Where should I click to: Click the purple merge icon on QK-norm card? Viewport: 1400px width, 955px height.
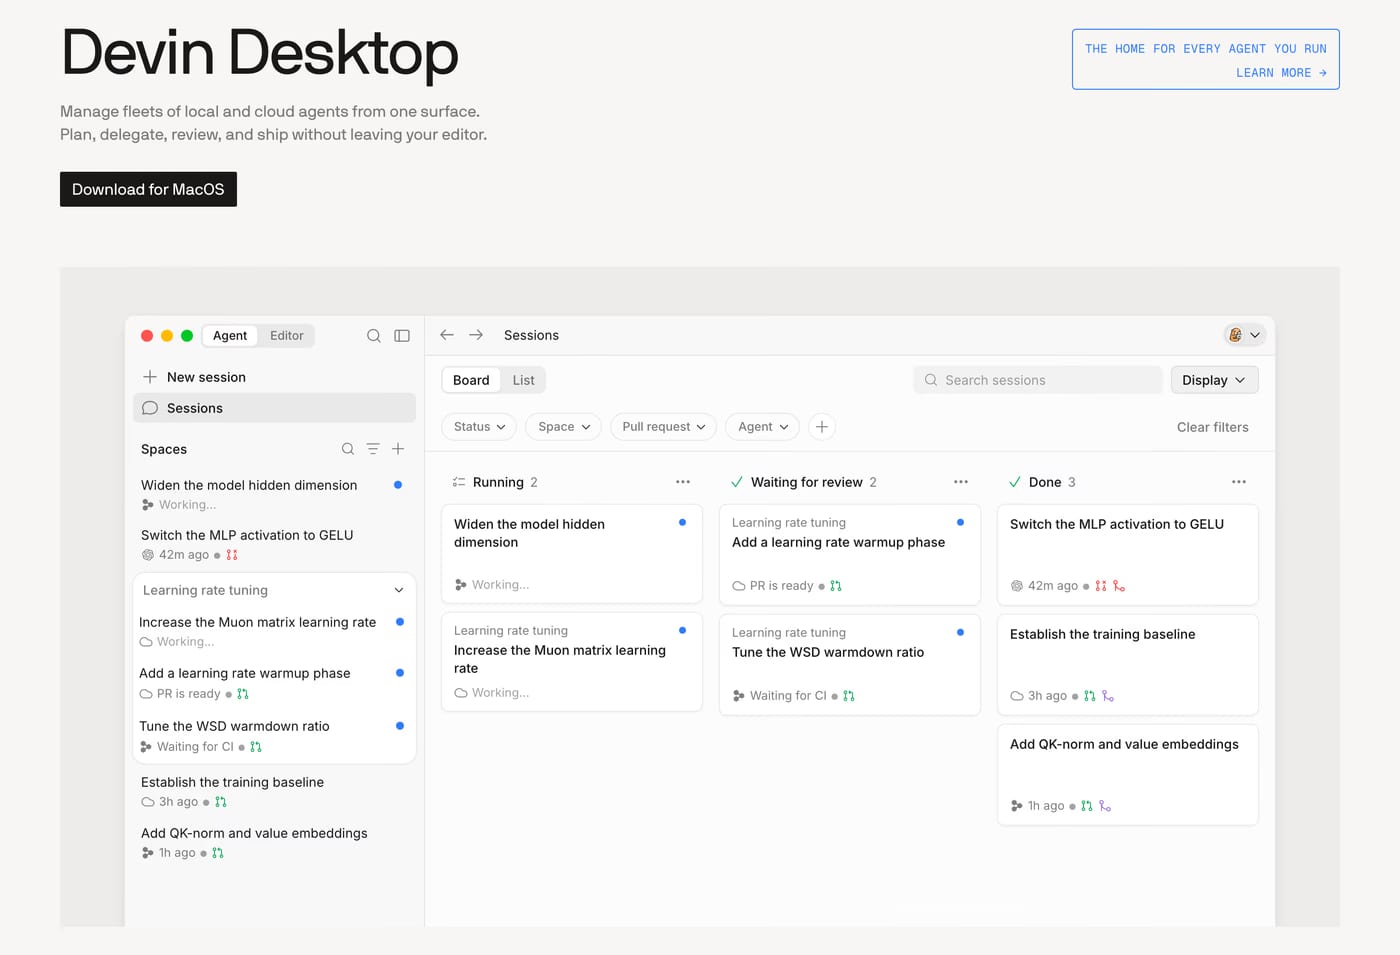pyautogui.click(x=1105, y=806)
